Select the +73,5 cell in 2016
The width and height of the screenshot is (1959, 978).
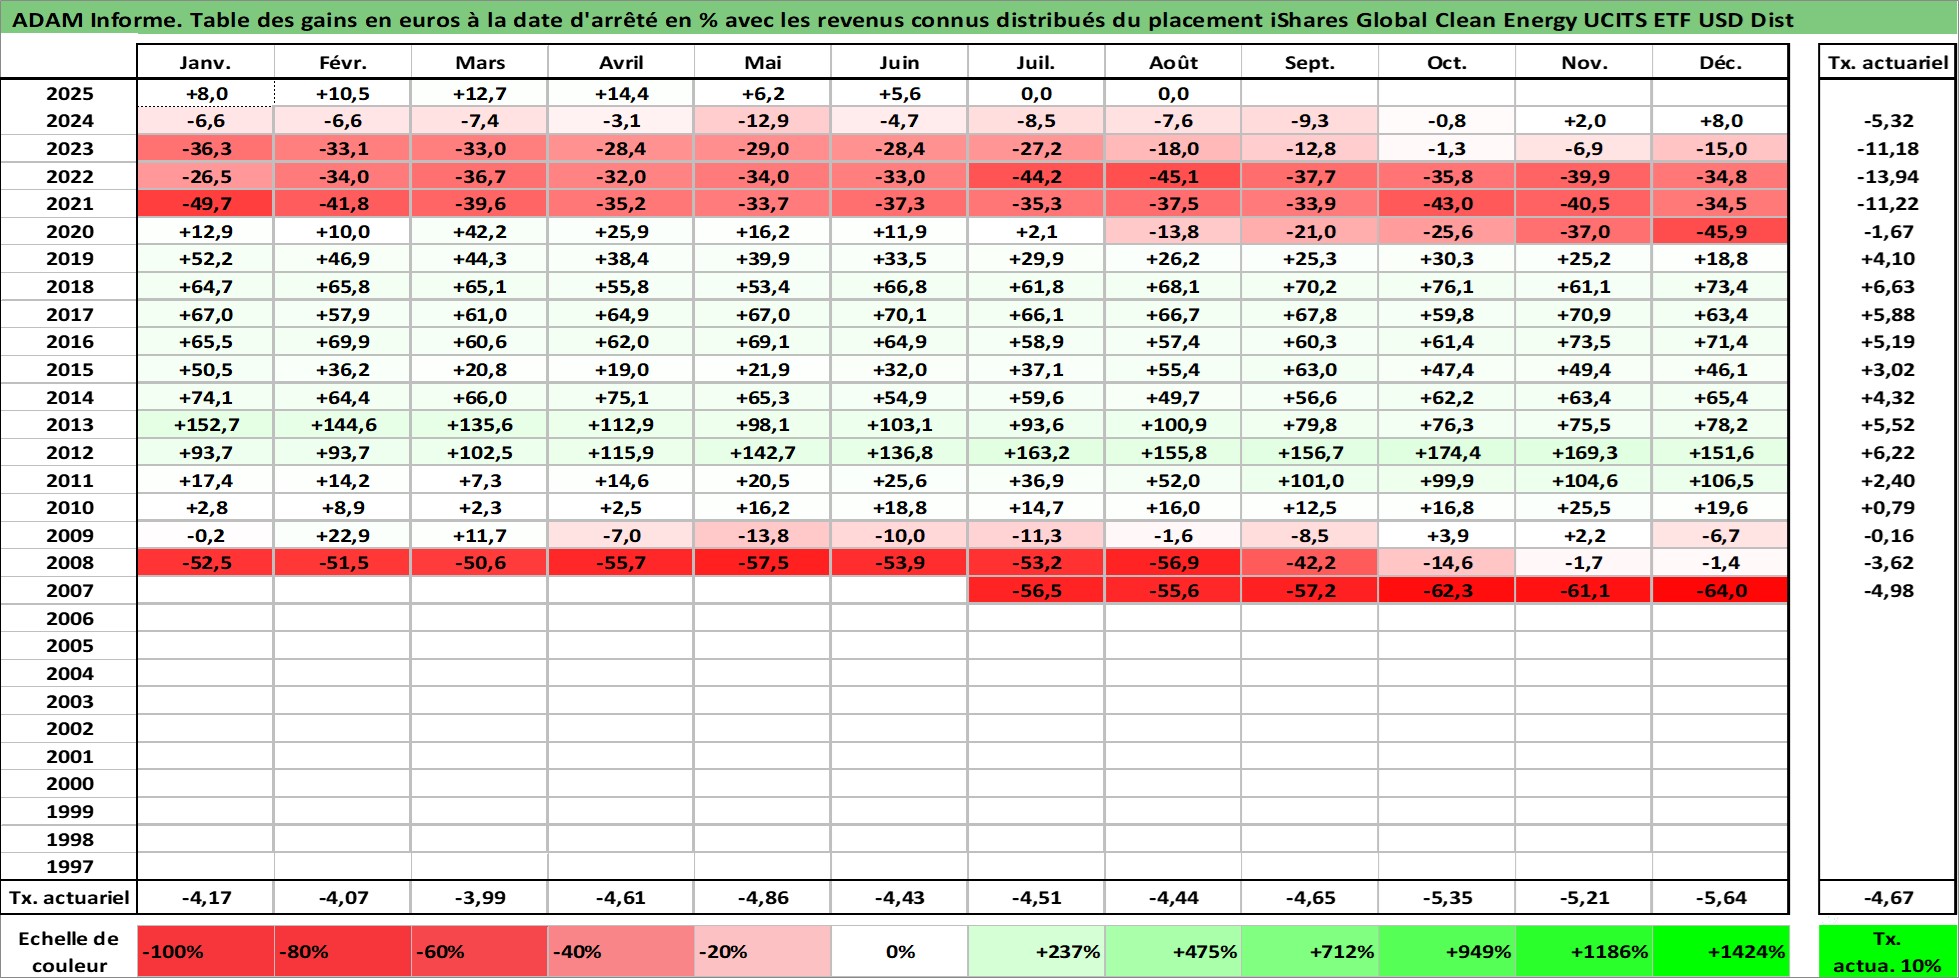tap(1584, 341)
